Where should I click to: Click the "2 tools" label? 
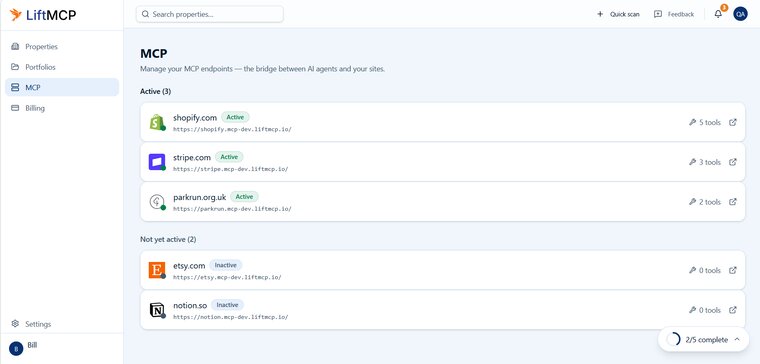[x=710, y=202]
